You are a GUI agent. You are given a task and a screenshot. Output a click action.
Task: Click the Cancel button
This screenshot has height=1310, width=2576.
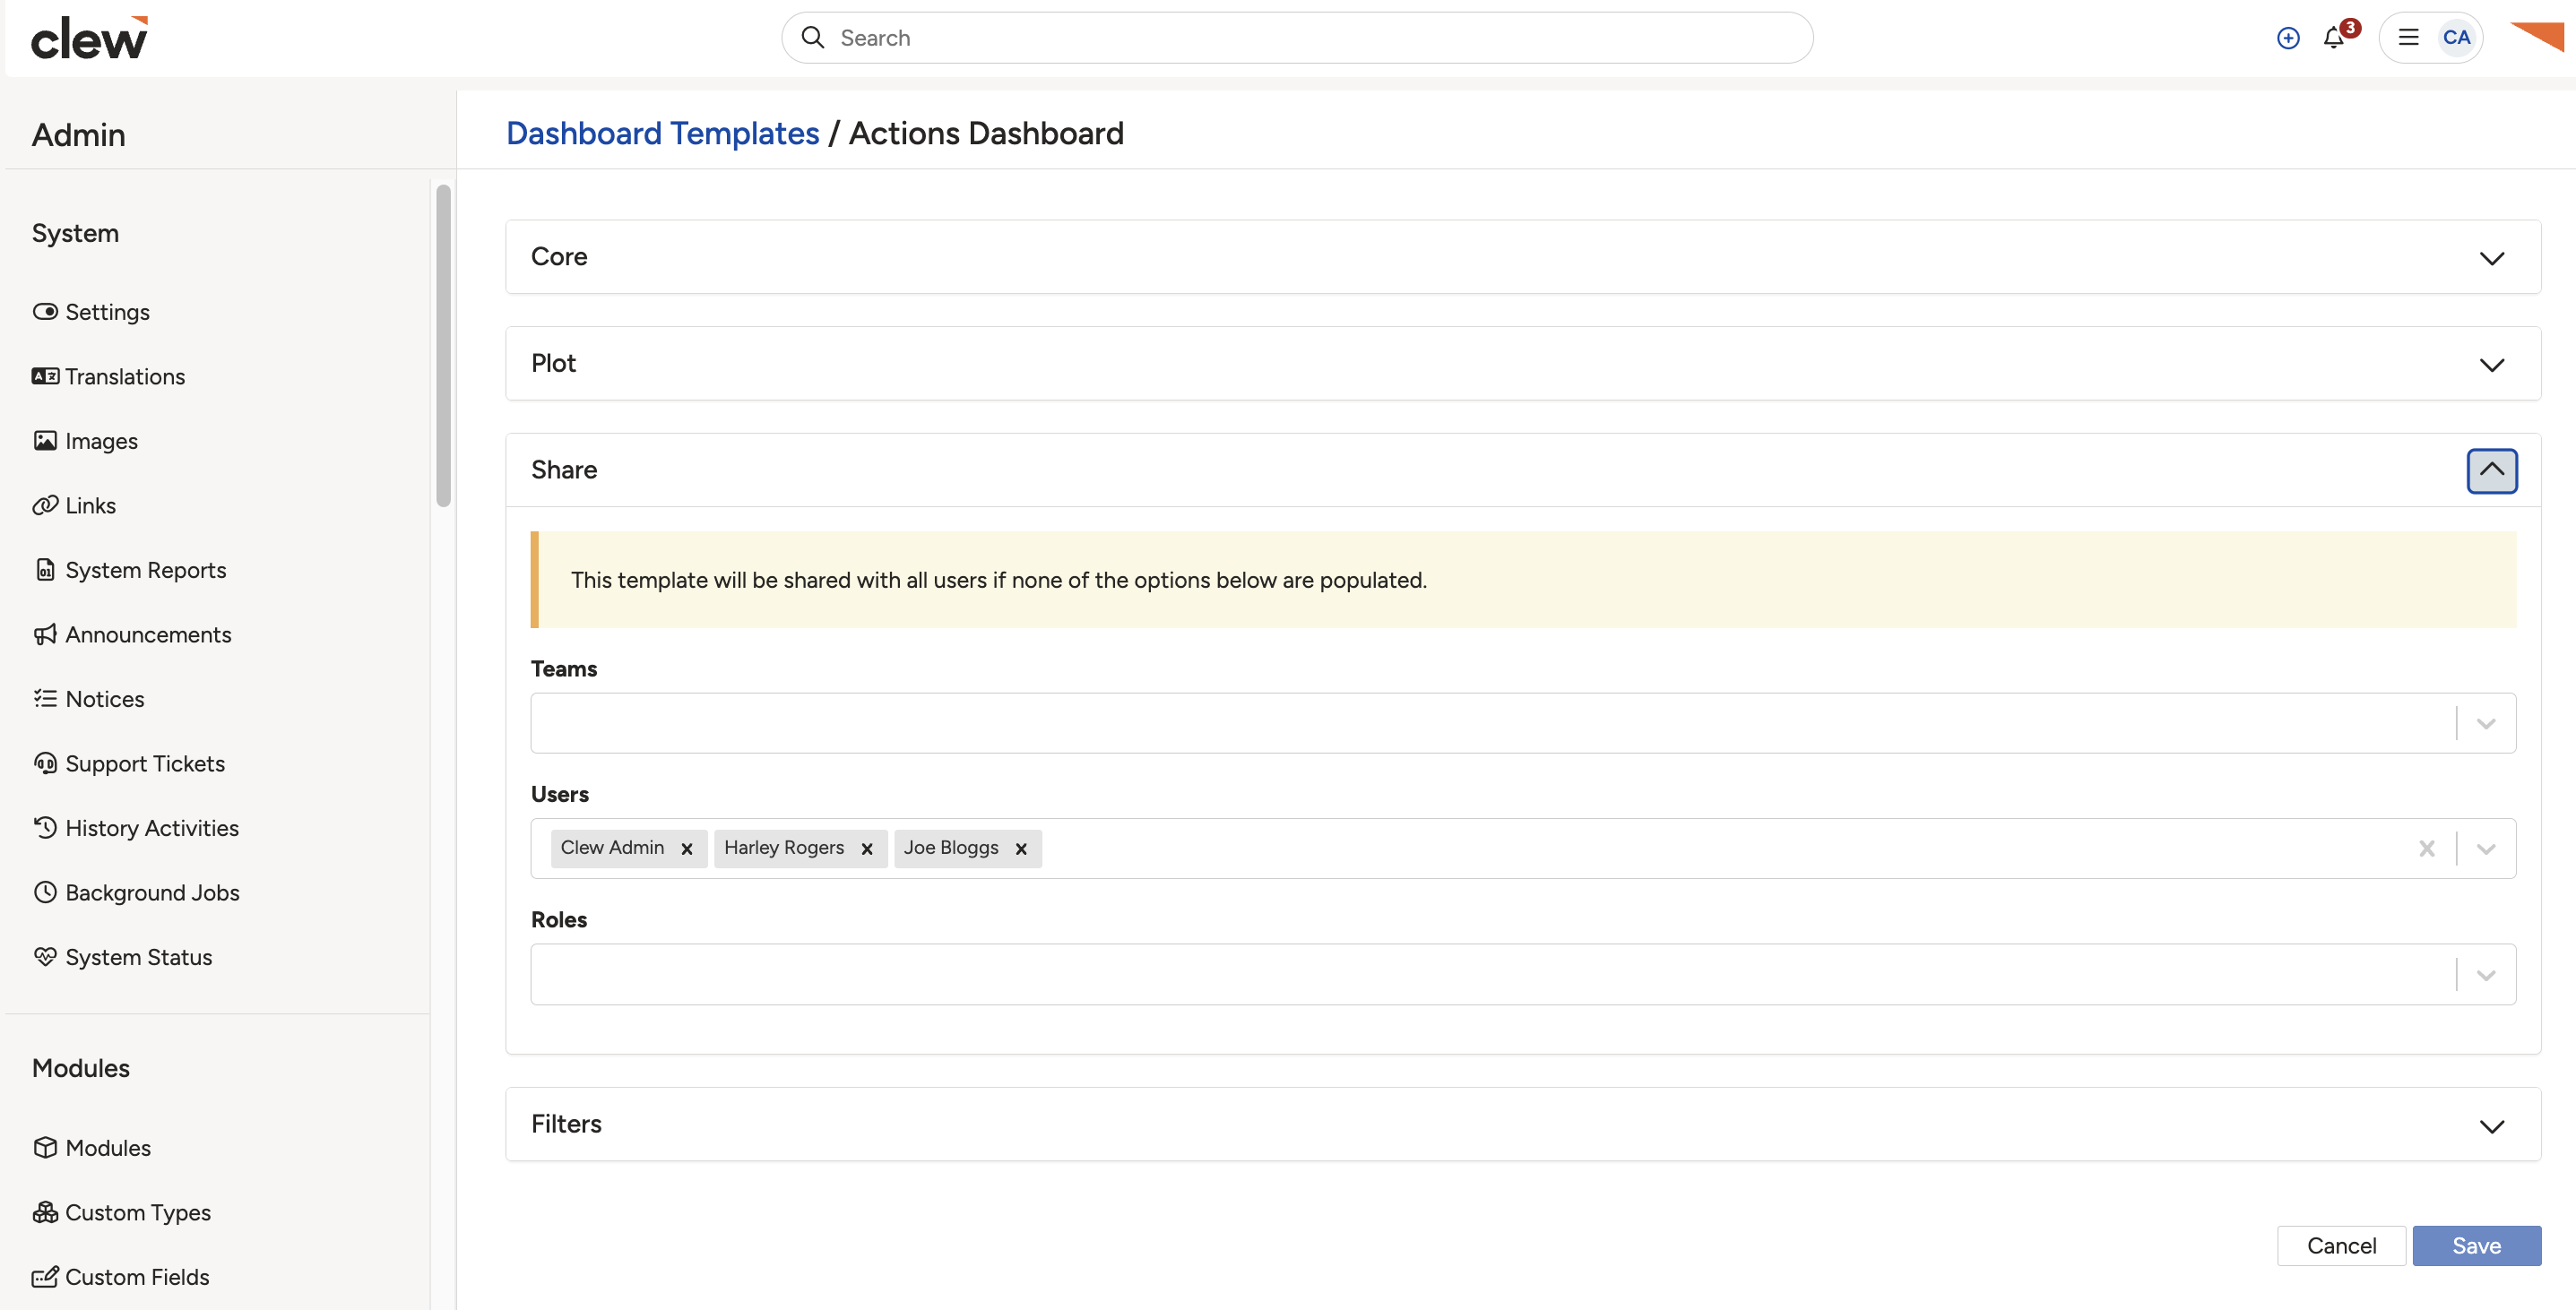[2341, 1246]
